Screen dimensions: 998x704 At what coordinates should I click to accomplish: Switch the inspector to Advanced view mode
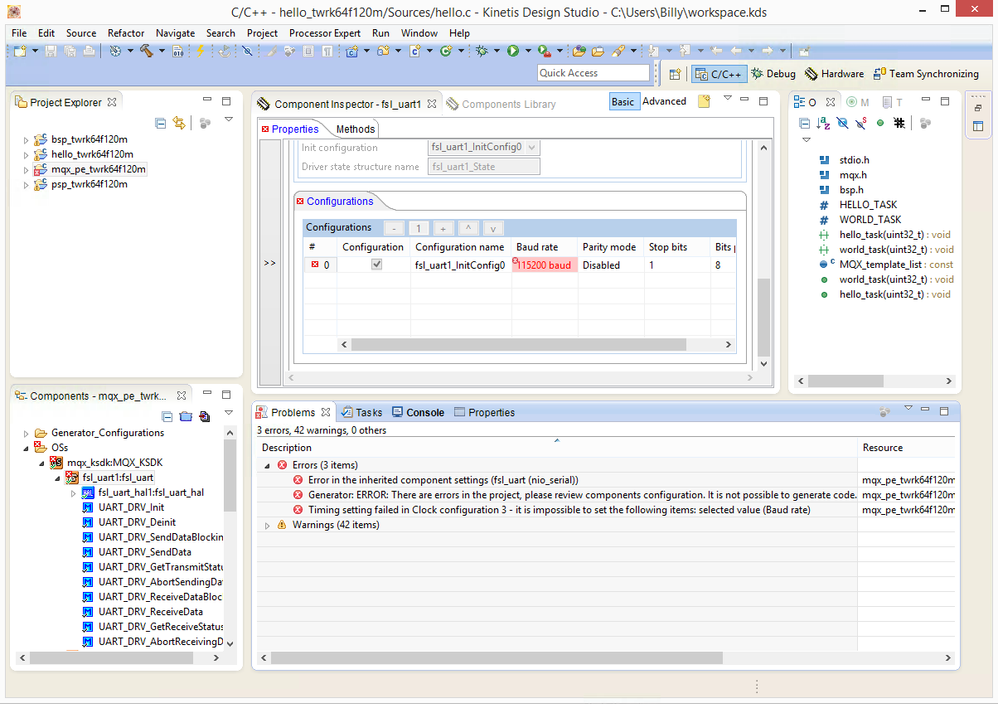point(664,101)
